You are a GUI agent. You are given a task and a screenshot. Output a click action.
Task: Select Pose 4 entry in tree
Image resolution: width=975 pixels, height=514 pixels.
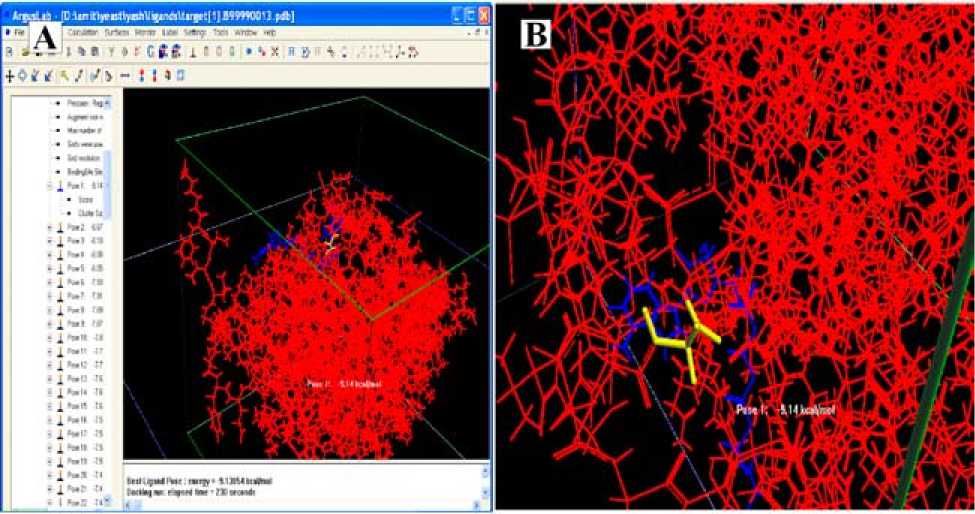(85, 255)
